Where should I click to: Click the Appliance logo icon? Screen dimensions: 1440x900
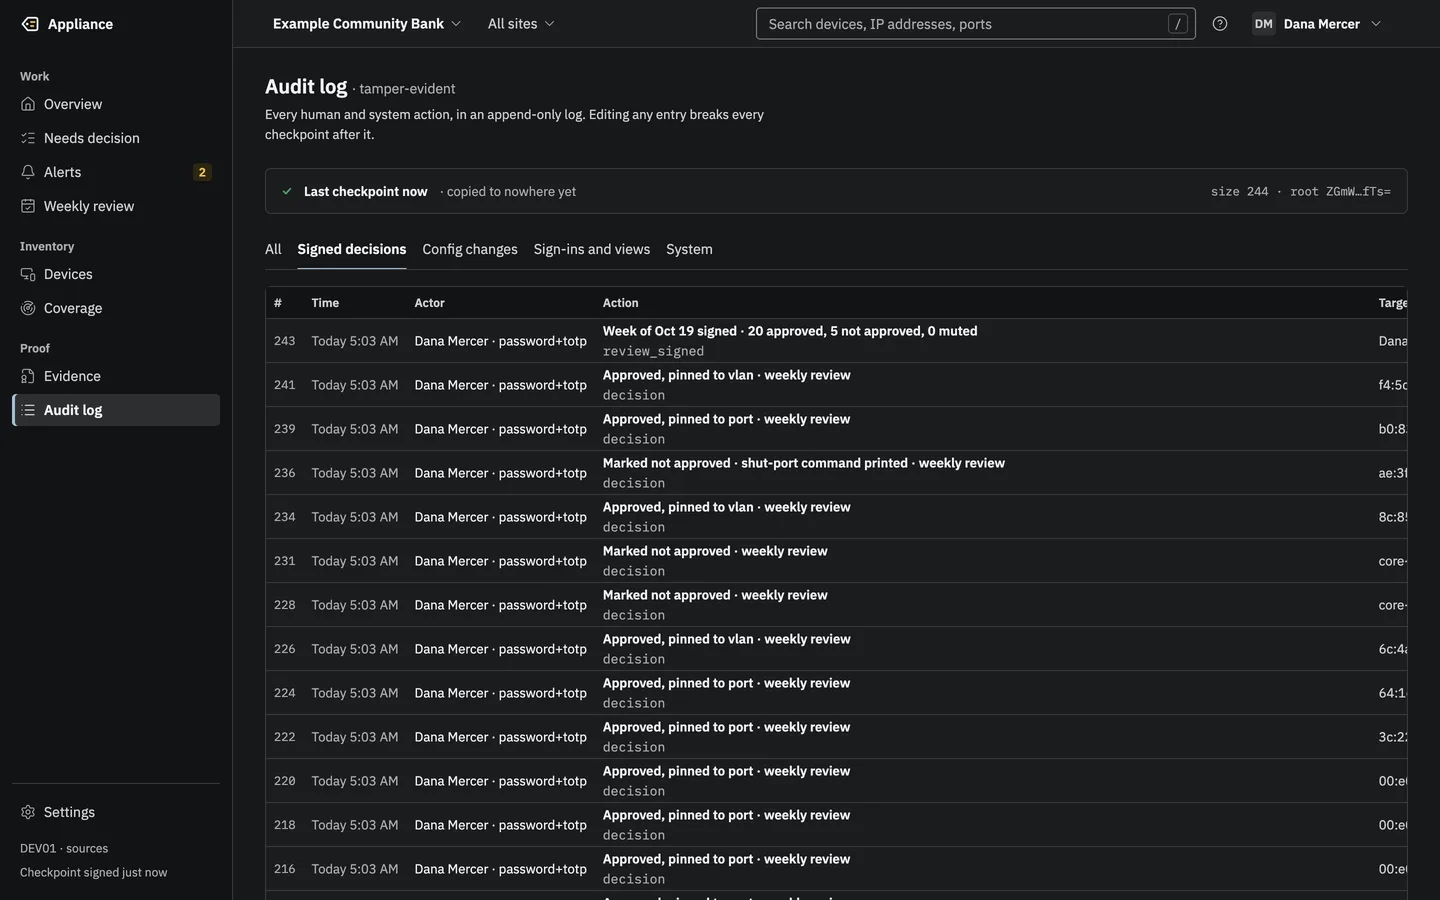click(x=30, y=24)
